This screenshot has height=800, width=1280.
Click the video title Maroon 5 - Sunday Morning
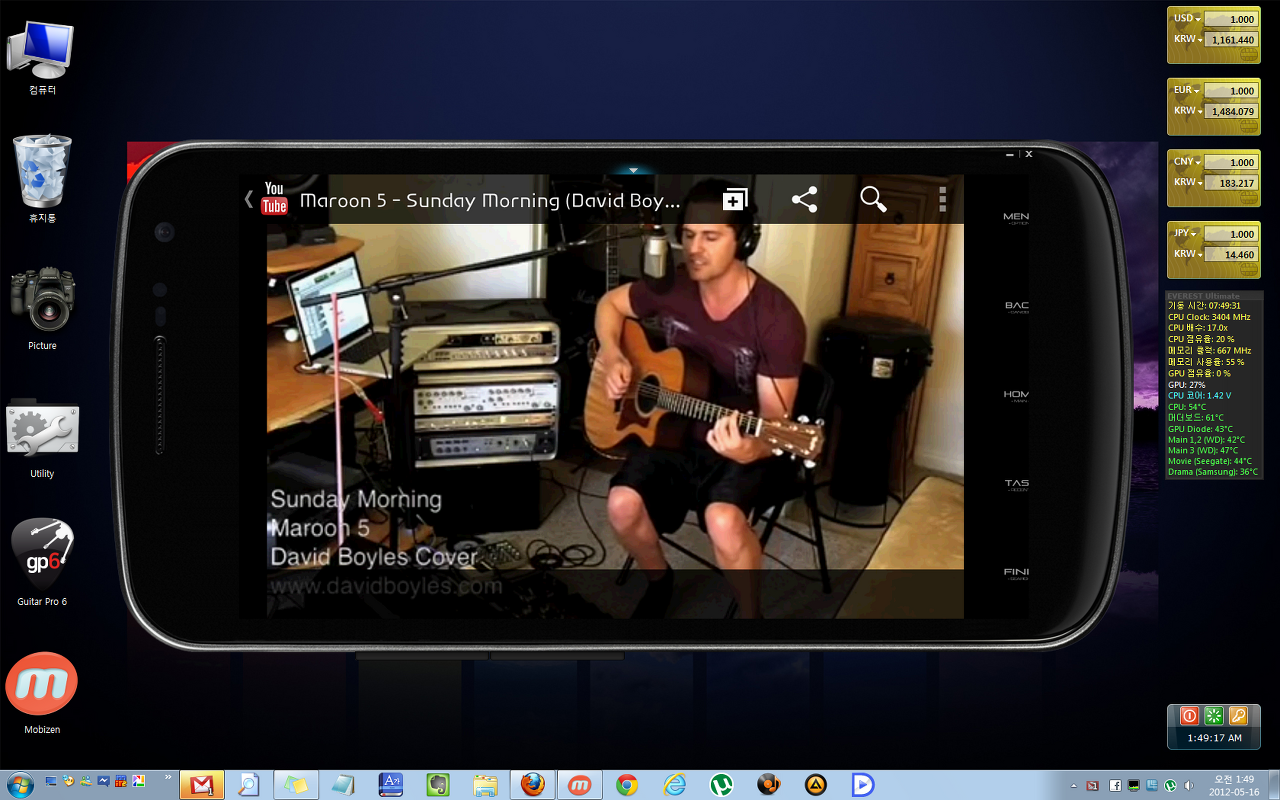coord(490,200)
